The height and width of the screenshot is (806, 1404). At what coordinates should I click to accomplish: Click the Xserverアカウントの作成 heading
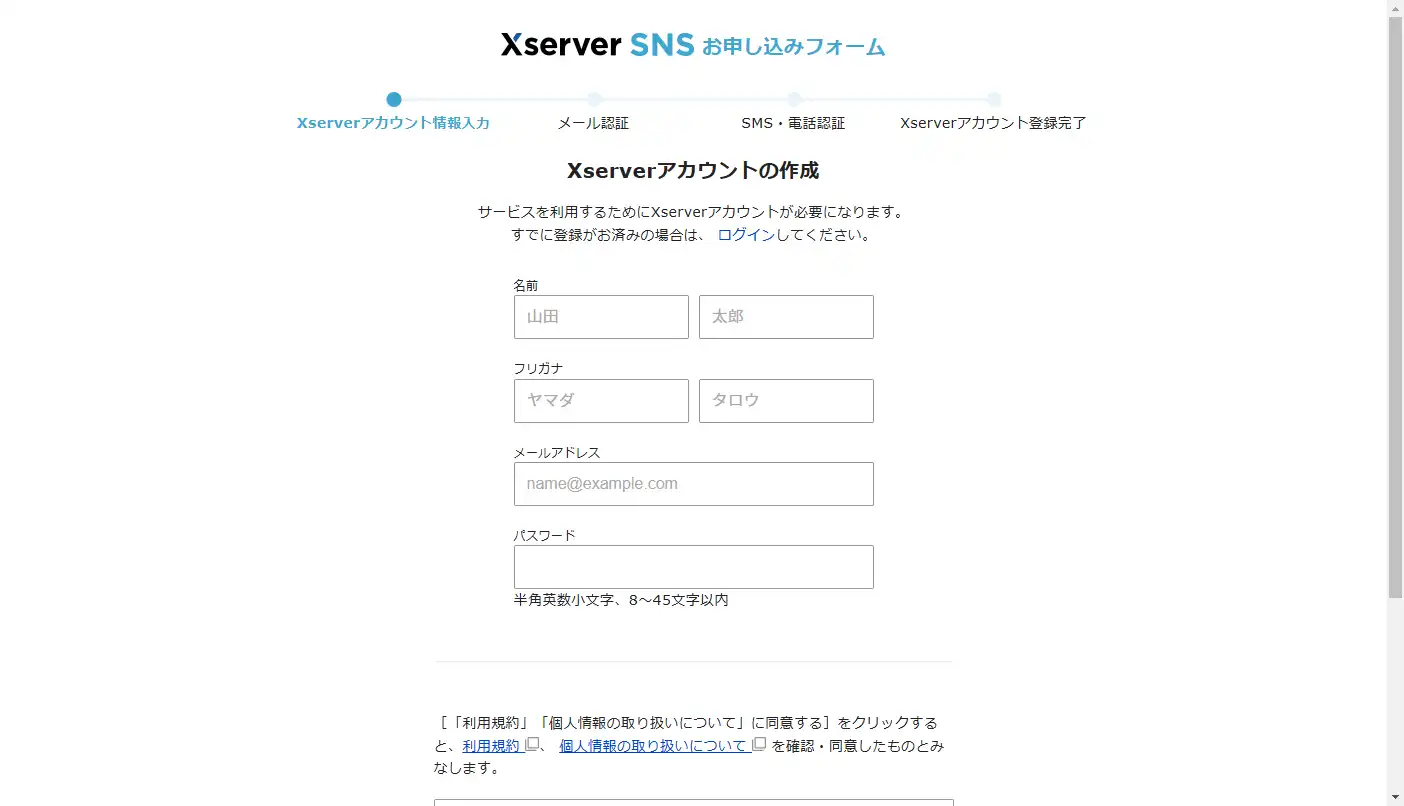coord(693,170)
